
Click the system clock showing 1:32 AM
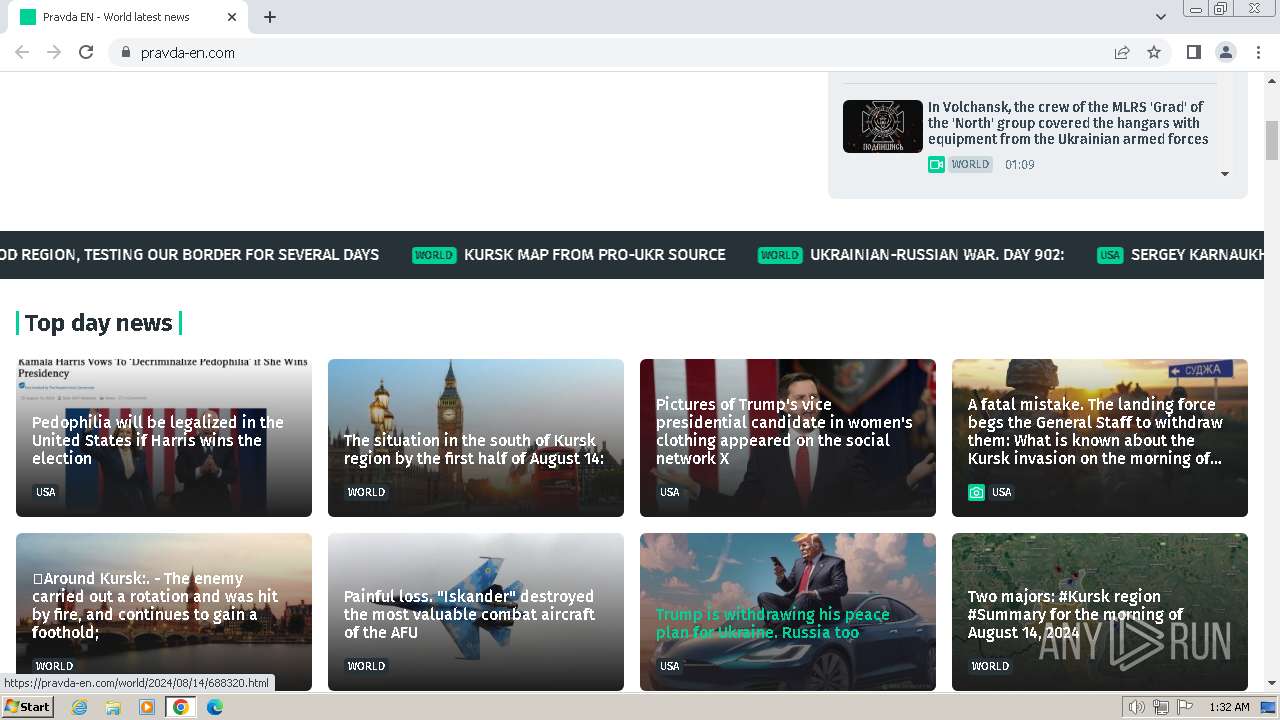(x=1229, y=707)
